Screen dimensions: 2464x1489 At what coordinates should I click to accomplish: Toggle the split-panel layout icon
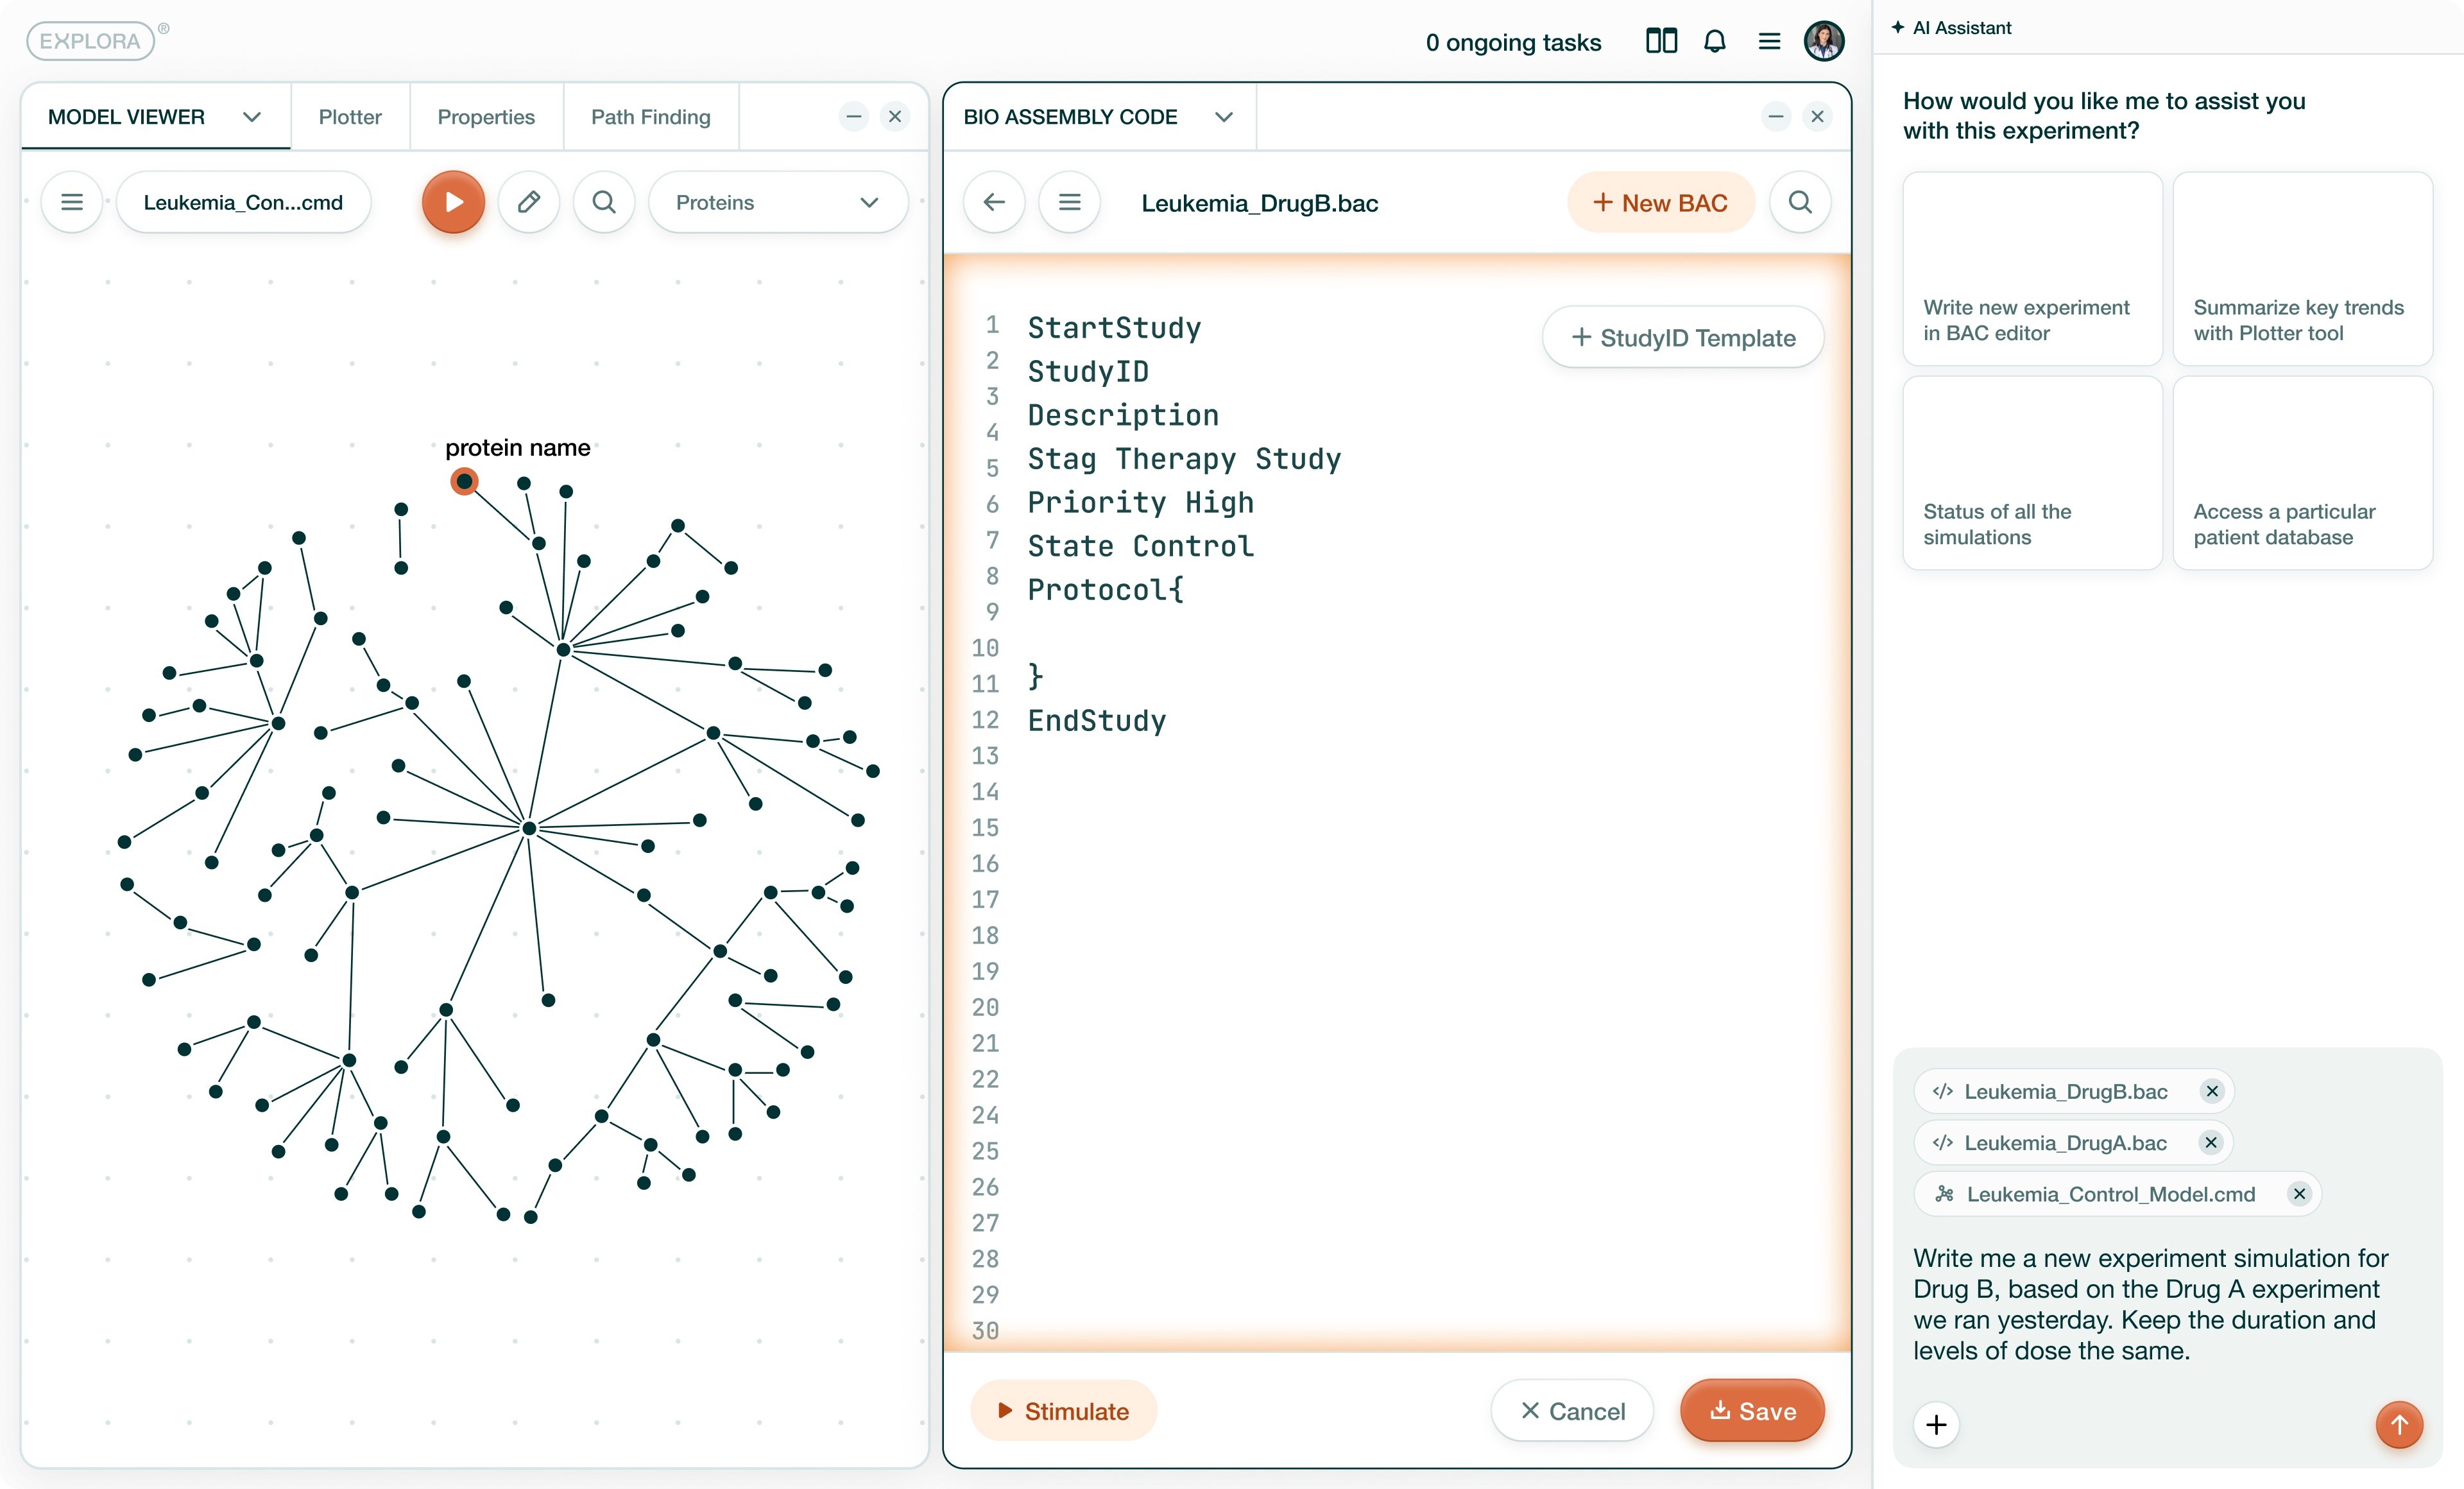pos(1661,41)
